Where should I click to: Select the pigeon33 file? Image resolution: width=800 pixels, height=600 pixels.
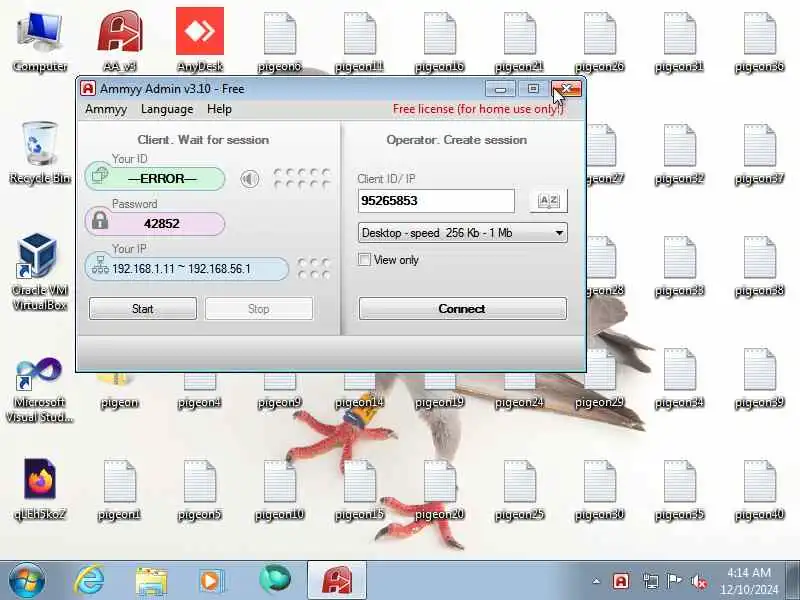pyautogui.click(x=680, y=267)
